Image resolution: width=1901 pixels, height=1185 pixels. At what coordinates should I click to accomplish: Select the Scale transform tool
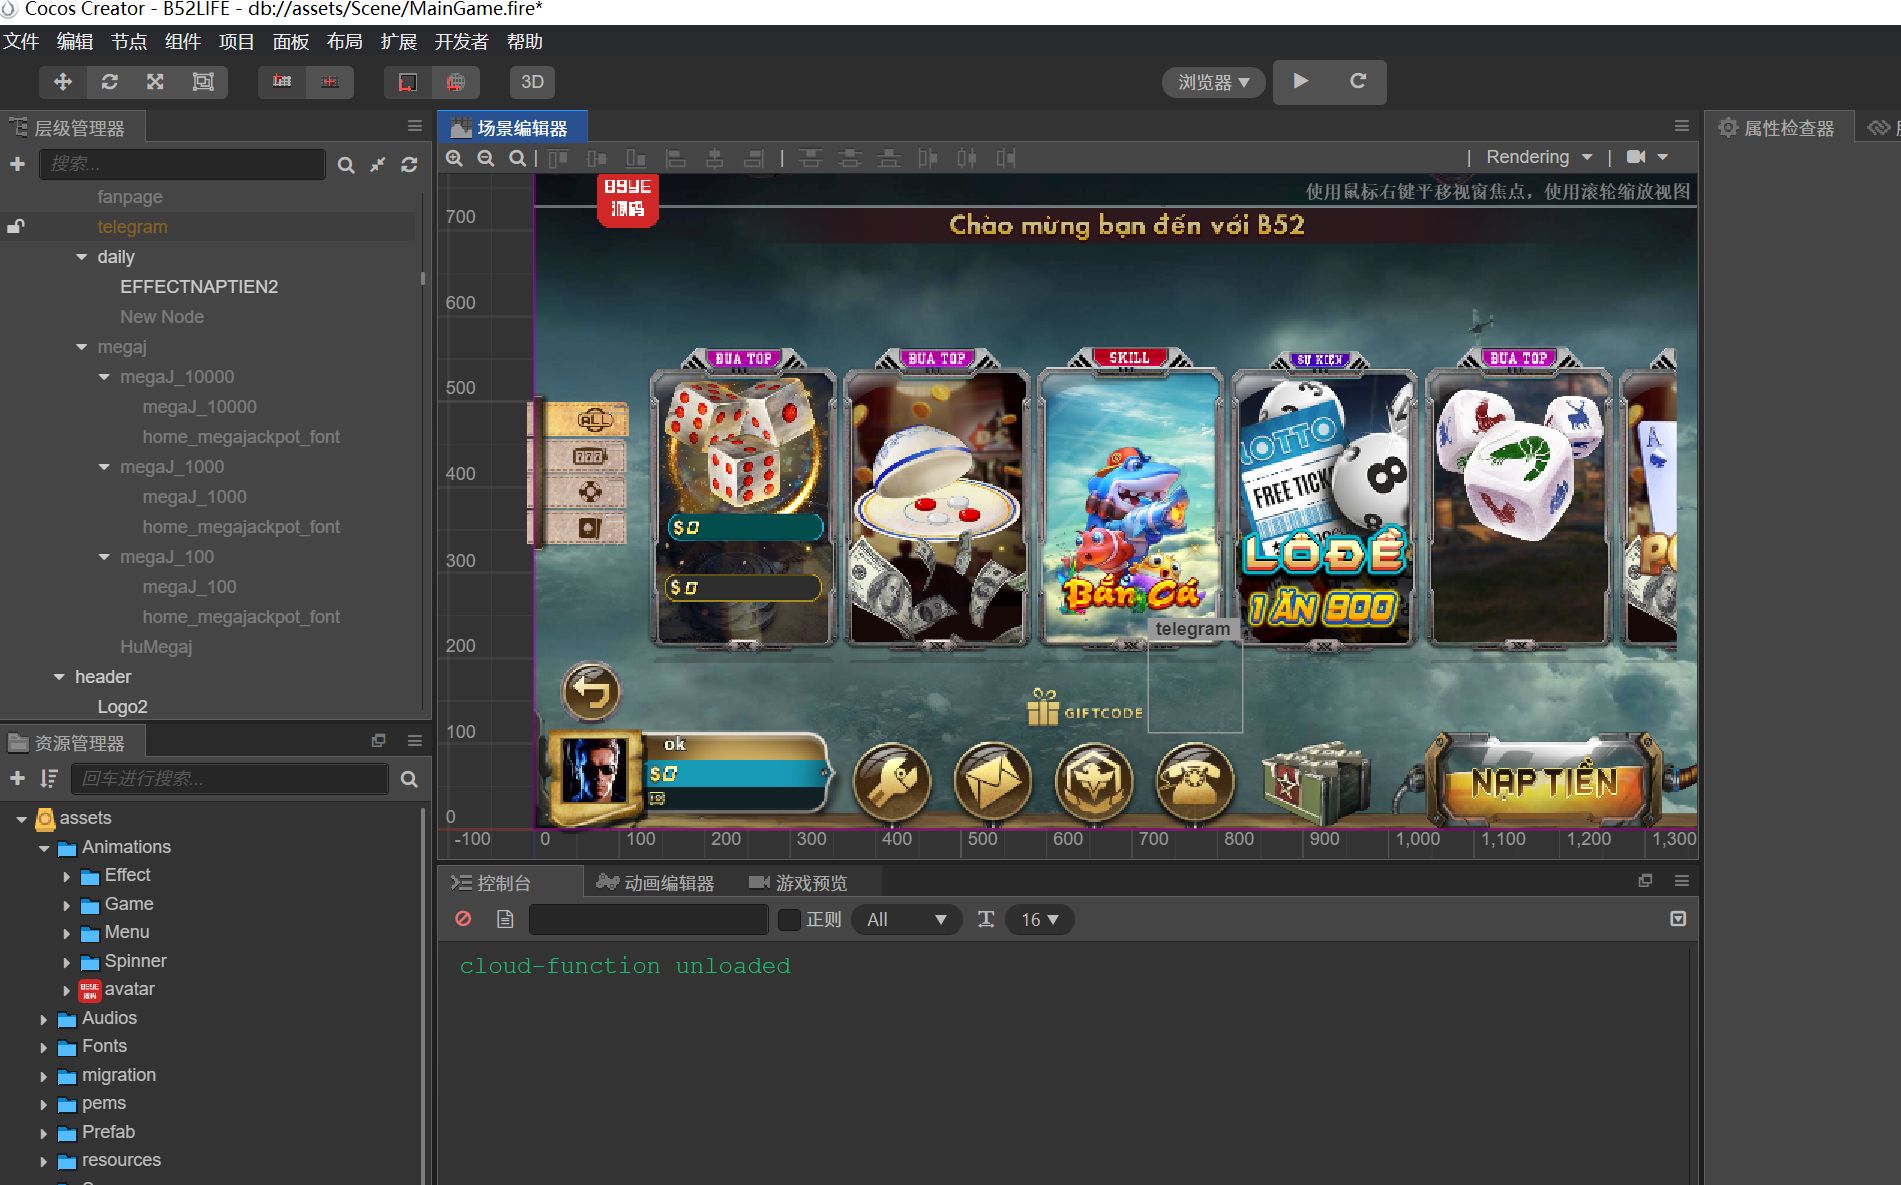155,82
